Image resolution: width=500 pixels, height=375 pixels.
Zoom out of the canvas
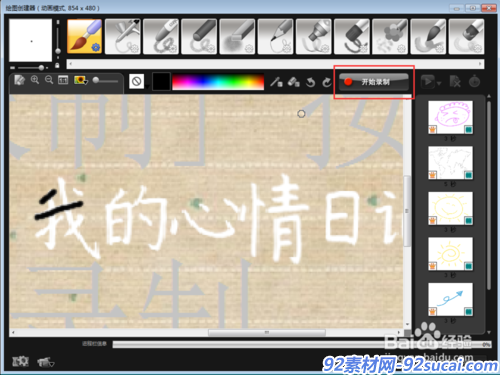click(x=49, y=80)
